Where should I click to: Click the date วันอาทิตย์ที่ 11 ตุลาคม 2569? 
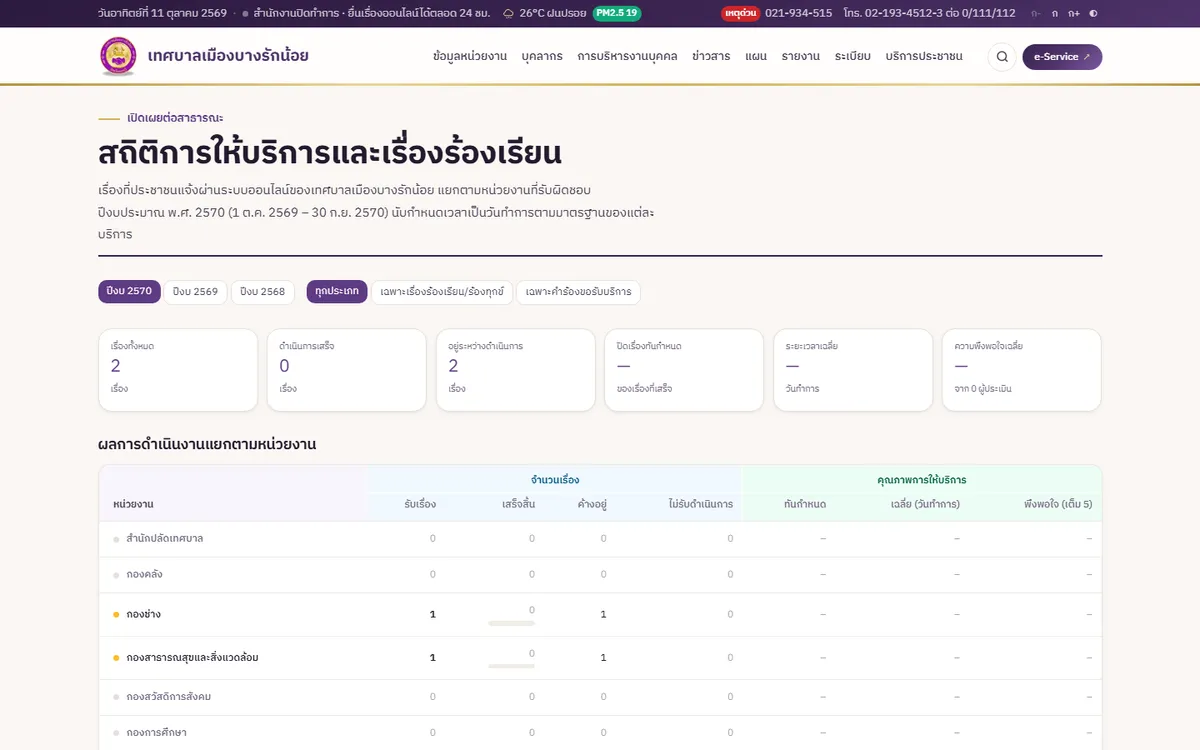tap(162, 13)
